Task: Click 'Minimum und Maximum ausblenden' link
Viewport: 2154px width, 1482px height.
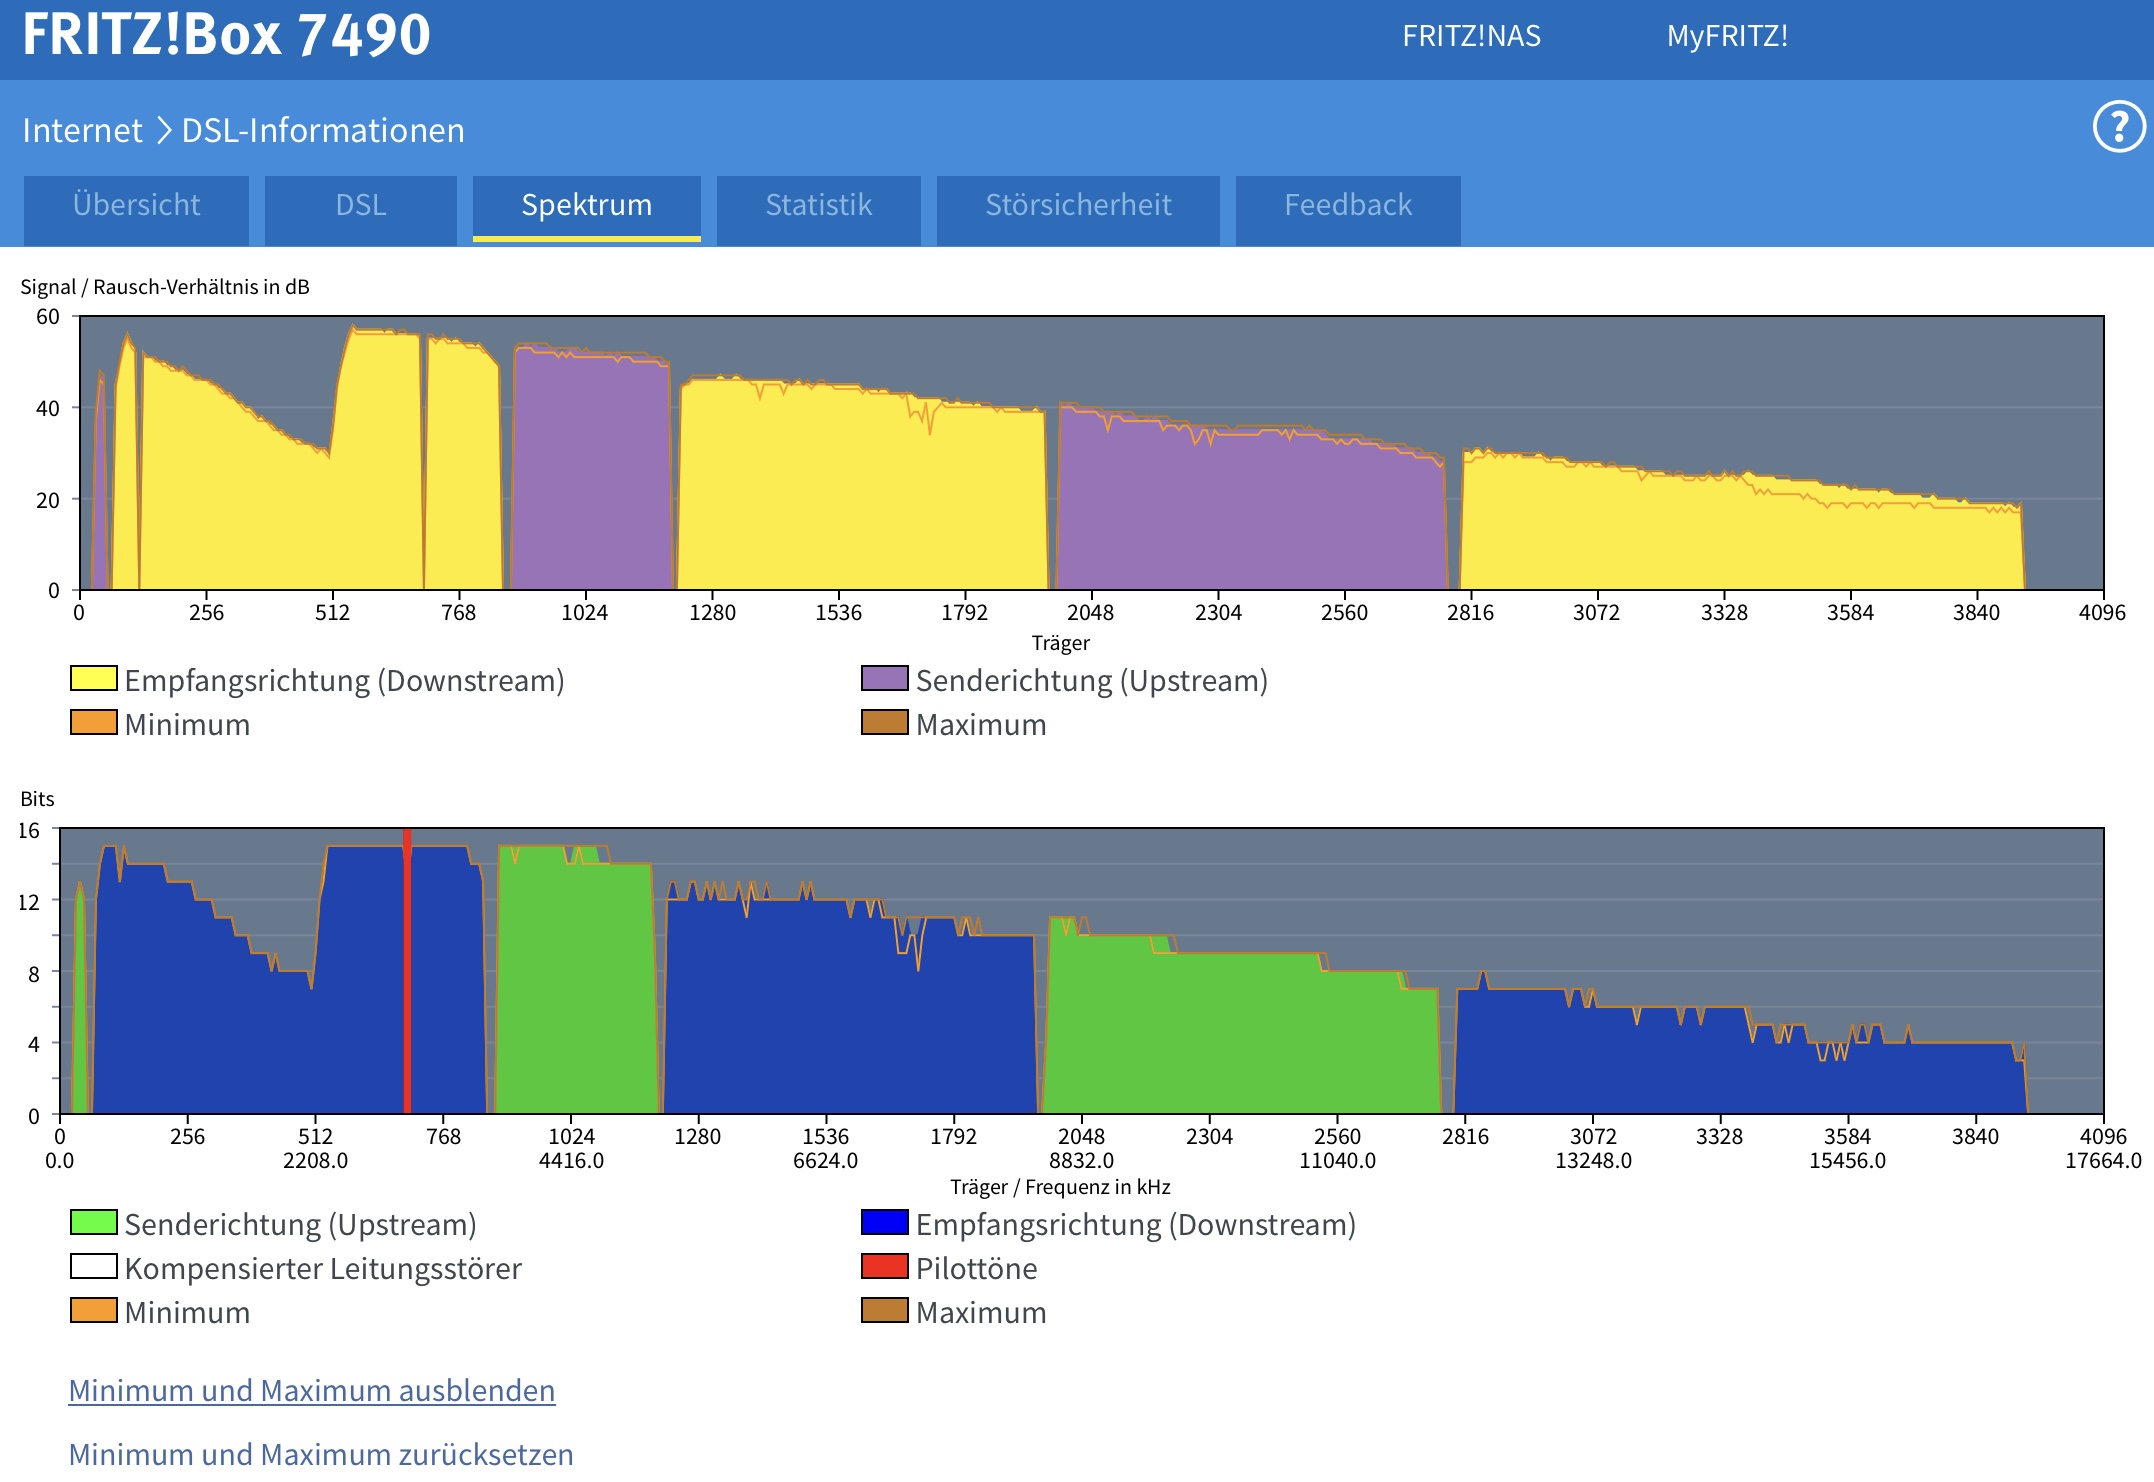Action: pyautogui.click(x=311, y=1390)
